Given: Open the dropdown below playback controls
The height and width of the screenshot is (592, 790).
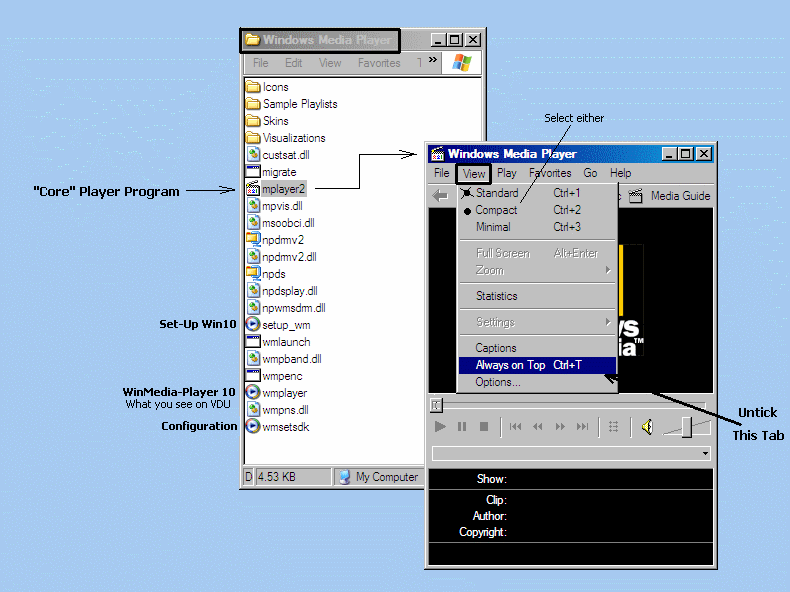Looking at the screenshot, I should coord(705,453).
